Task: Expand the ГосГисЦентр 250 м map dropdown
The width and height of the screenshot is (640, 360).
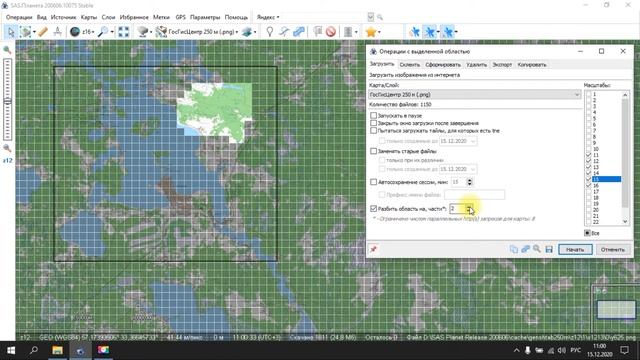Action: point(237,32)
